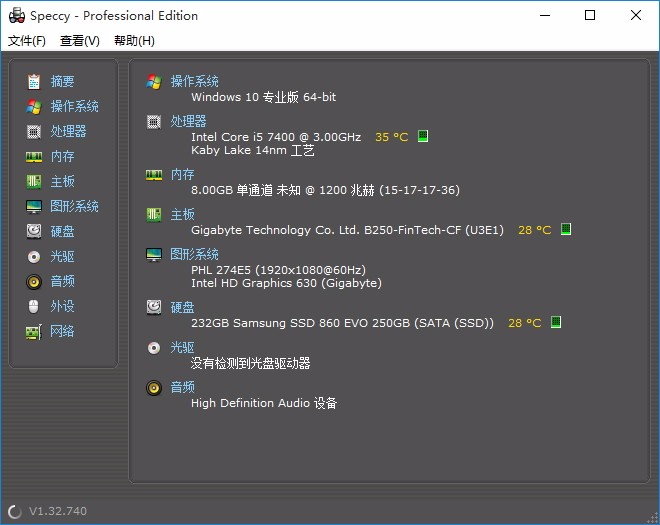The width and height of the screenshot is (660, 525).
Task: Click the Samsung SSD 860 EVO line
Action: click(342, 323)
